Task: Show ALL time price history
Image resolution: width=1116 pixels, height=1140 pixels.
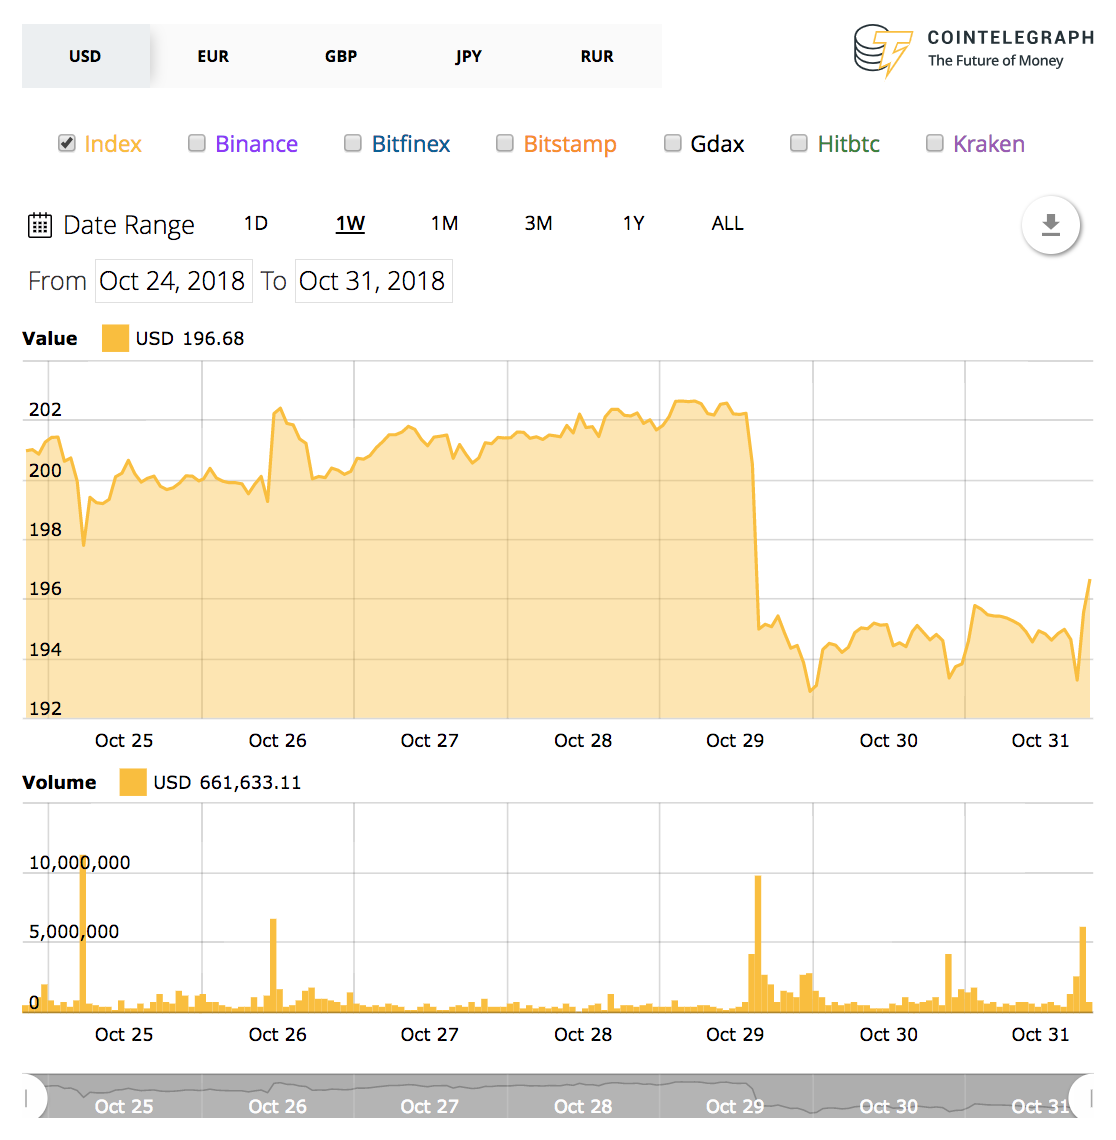Action: [x=727, y=223]
